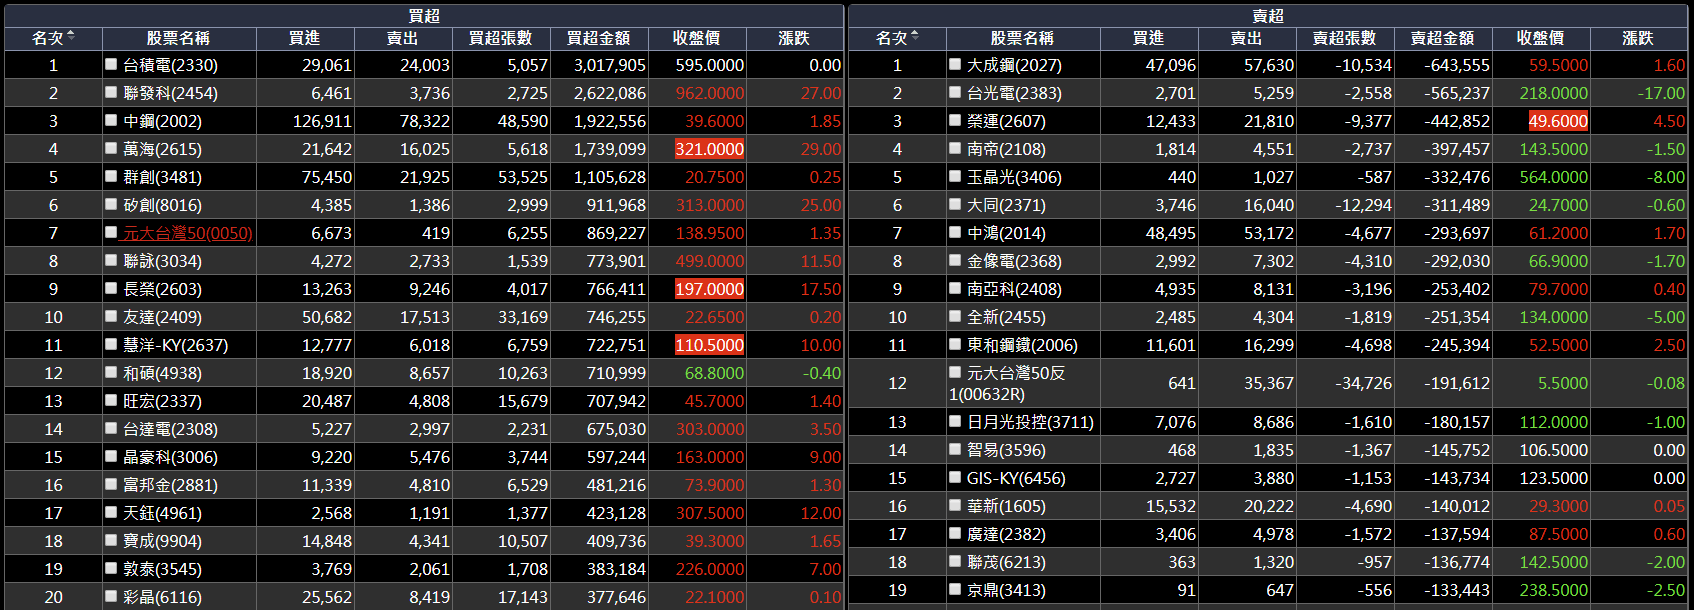Click the 買超張數 column header
This screenshot has width=1694, height=610.
pyautogui.click(x=500, y=38)
